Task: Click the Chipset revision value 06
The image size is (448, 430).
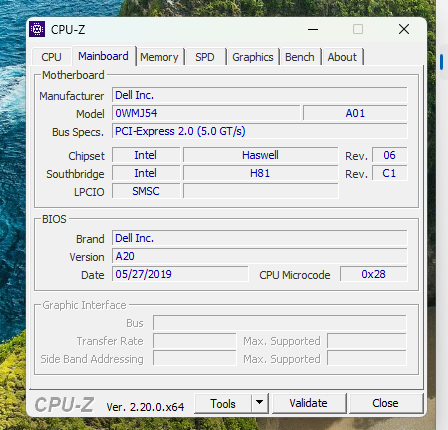Action: pyautogui.click(x=389, y=155)
